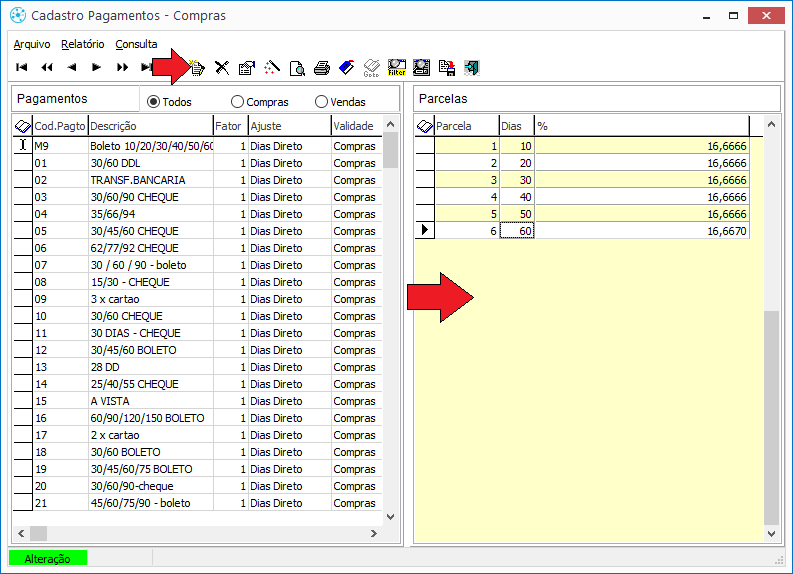Click the magic wand toolbar icon

coord(272,67)
